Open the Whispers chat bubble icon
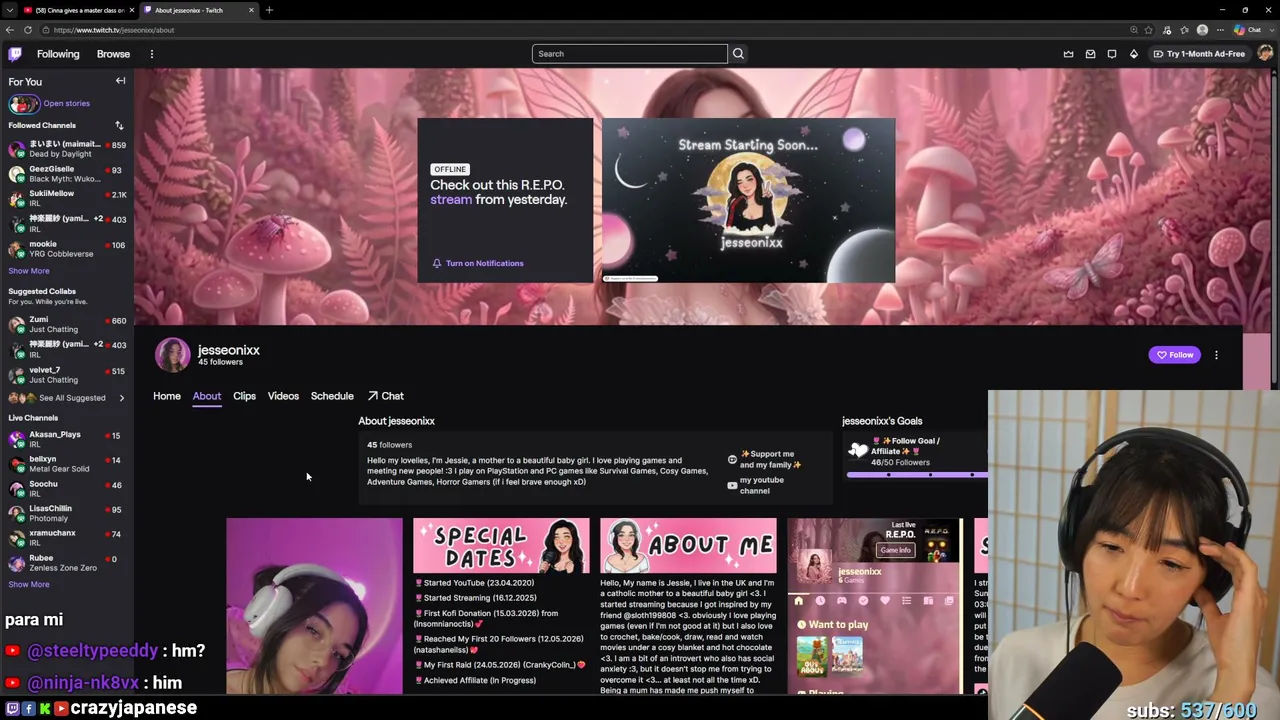Viewport: 1280px width, 720px height. (x=1112, y=54)
